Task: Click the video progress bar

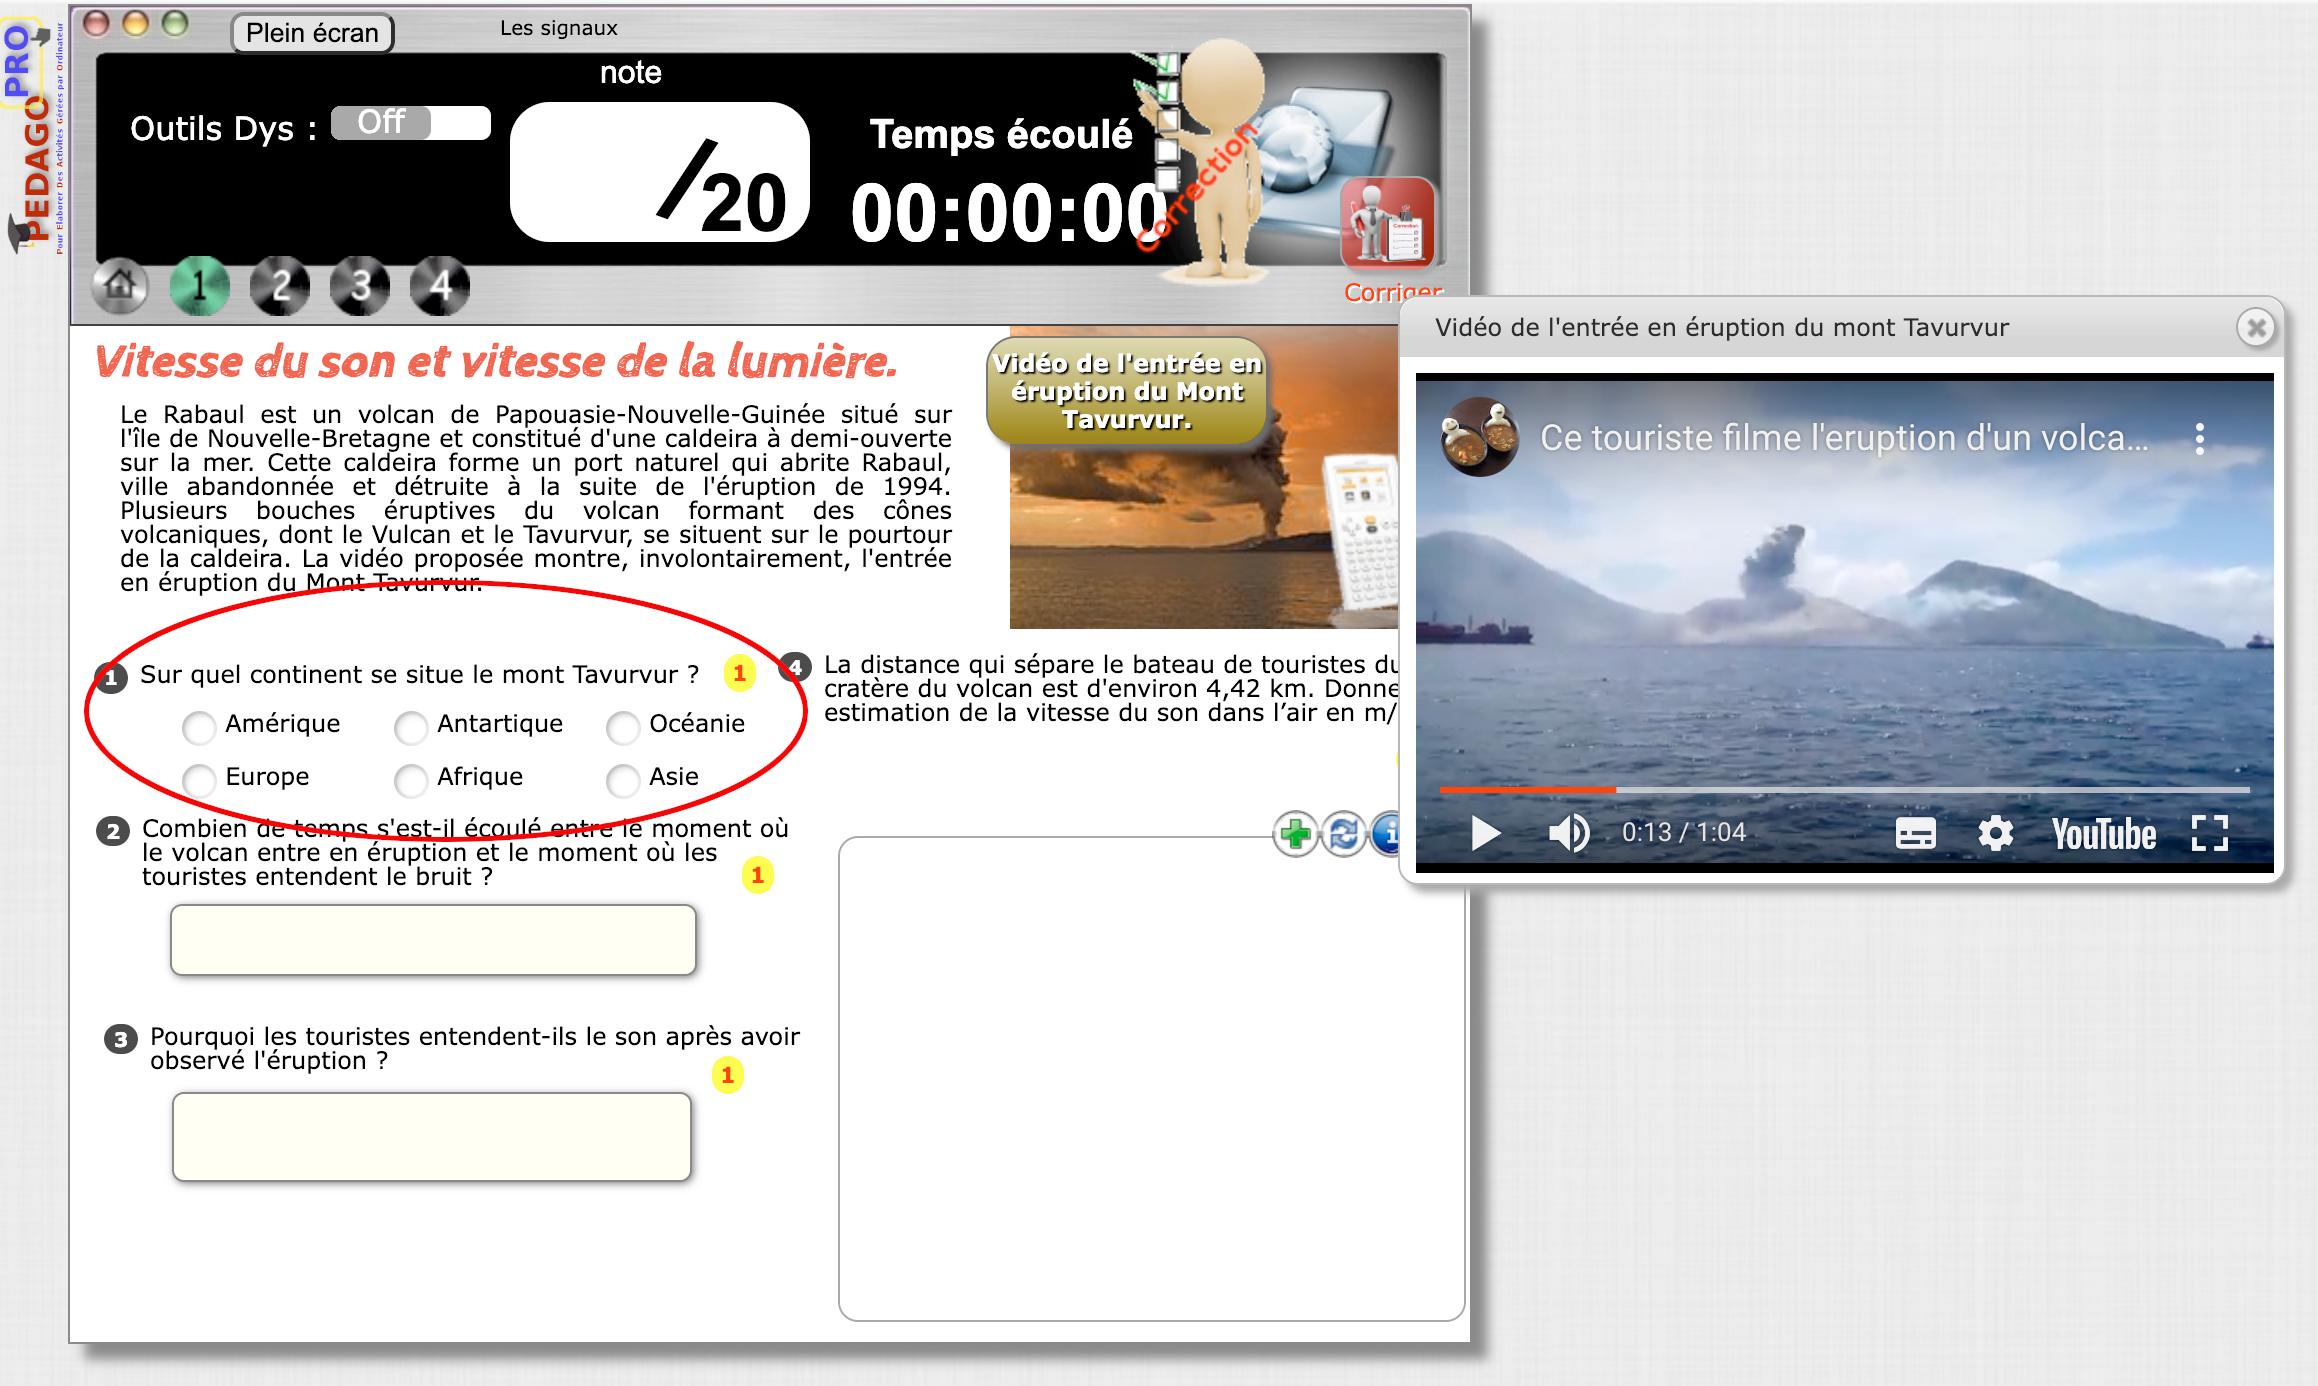Action: tap(1843, 790)
